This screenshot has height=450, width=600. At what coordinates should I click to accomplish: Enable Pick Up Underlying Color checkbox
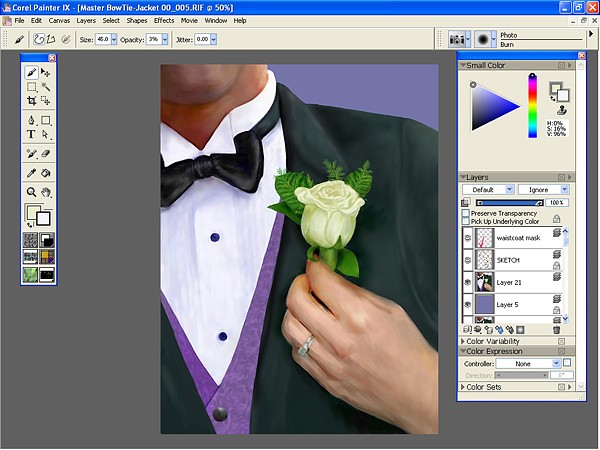[465, 222]
